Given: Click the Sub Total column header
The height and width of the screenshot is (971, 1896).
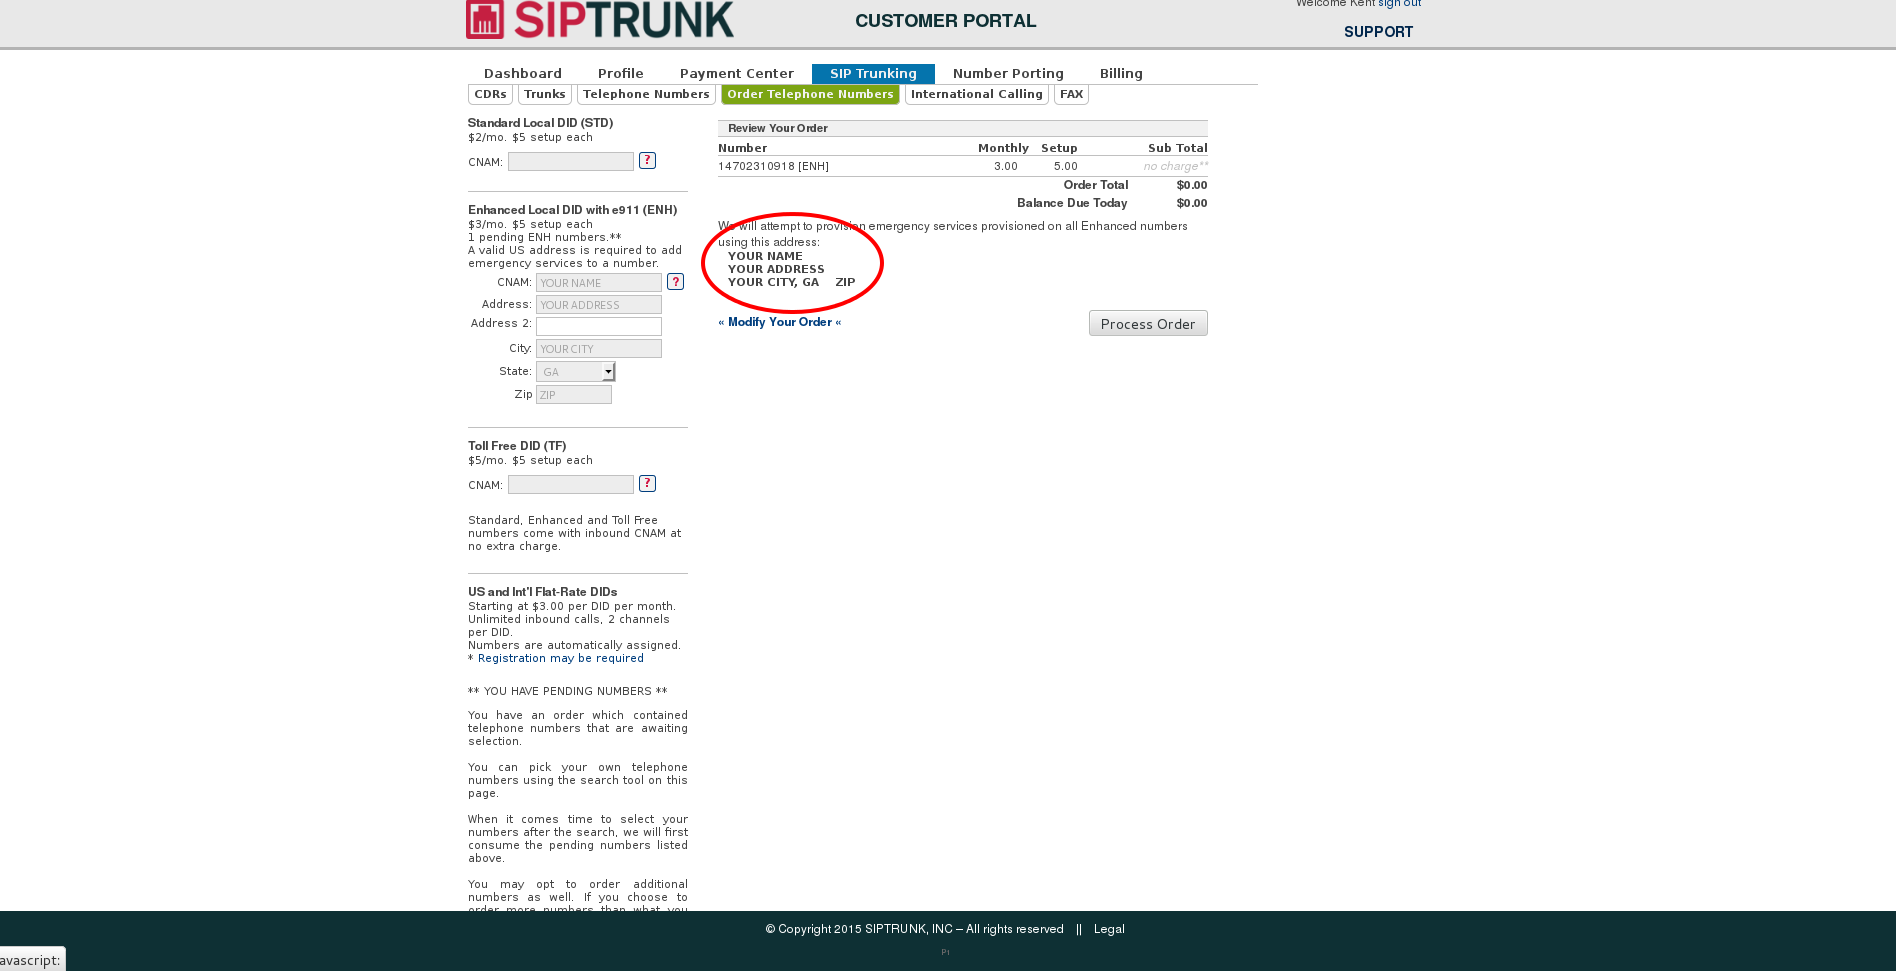Looking at the screenshot, I should click(1178, 148).
